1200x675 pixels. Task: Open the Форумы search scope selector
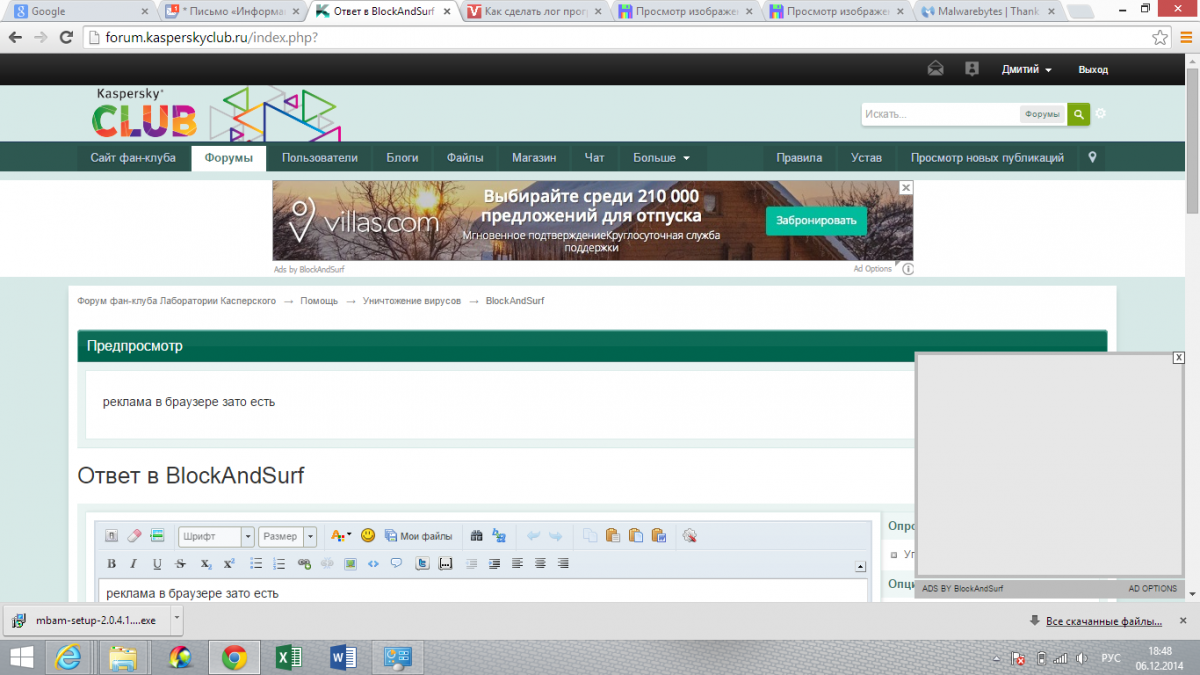[x=1042, y=114]
